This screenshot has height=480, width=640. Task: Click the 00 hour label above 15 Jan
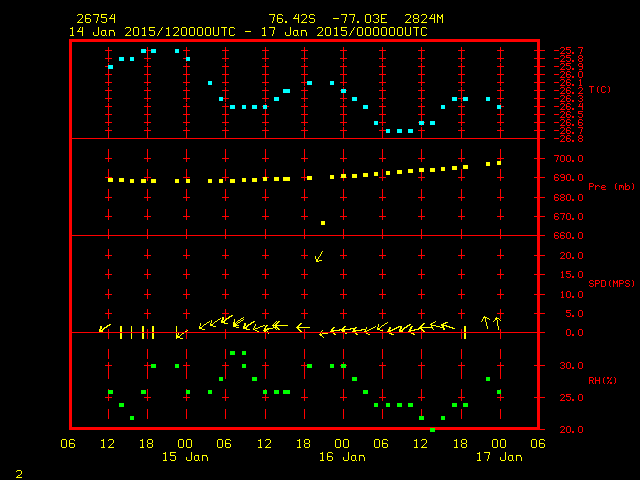185,443
